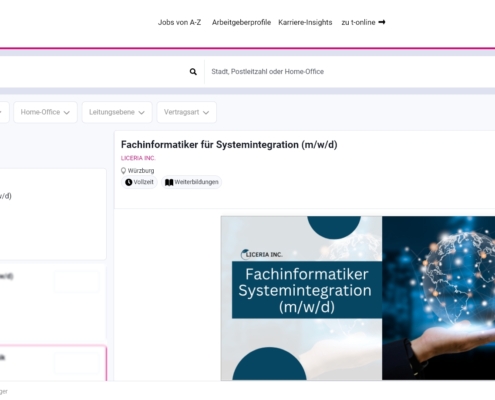Follow the zu t-online link

(x=363, y=22)
